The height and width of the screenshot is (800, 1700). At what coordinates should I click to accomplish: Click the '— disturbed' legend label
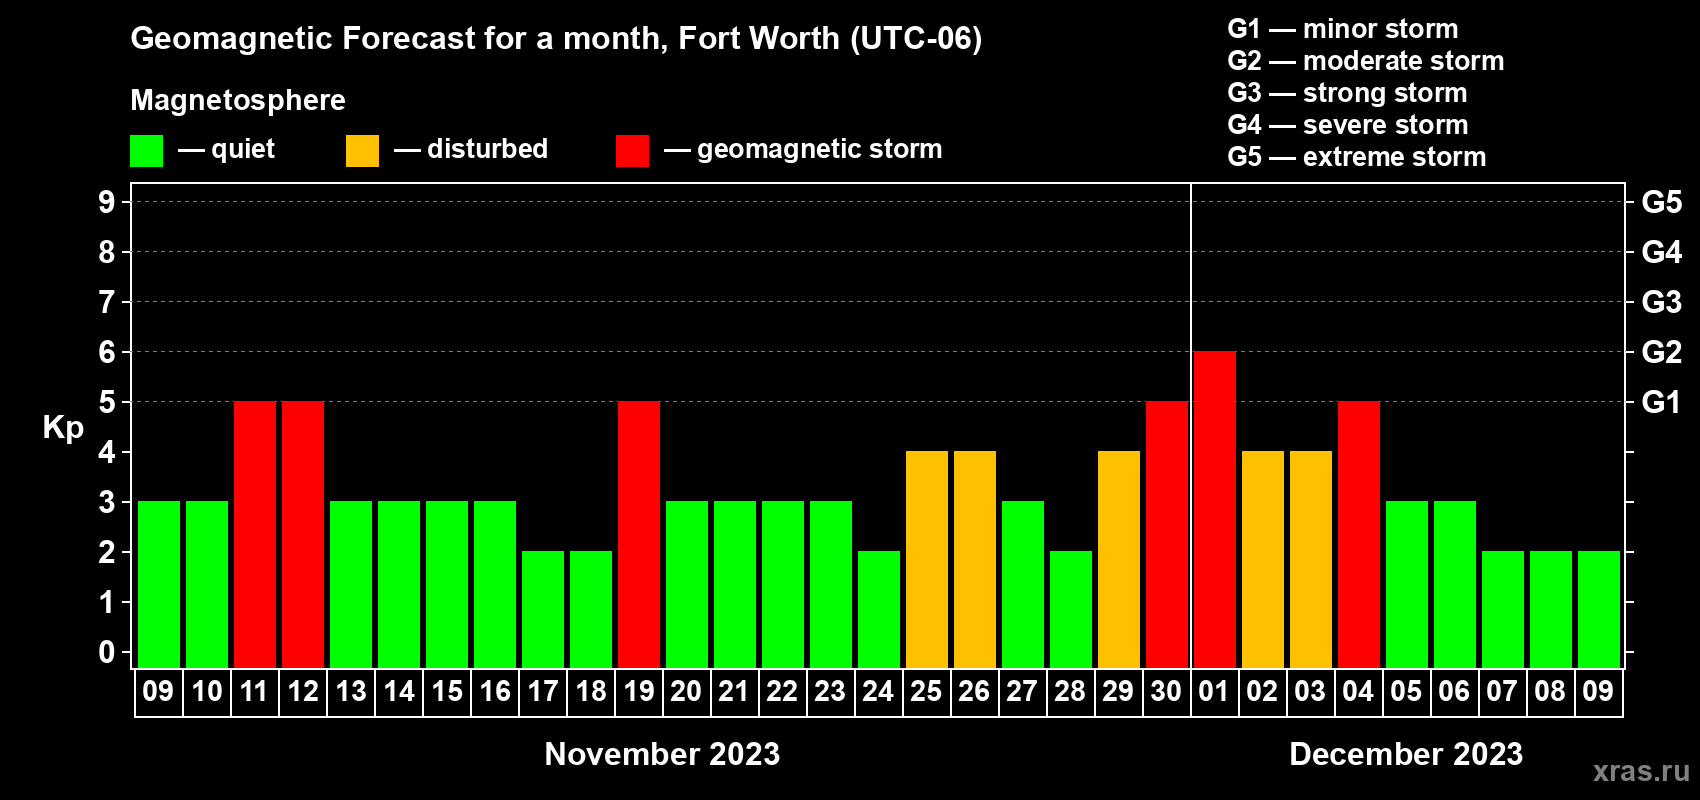[471, 149]
